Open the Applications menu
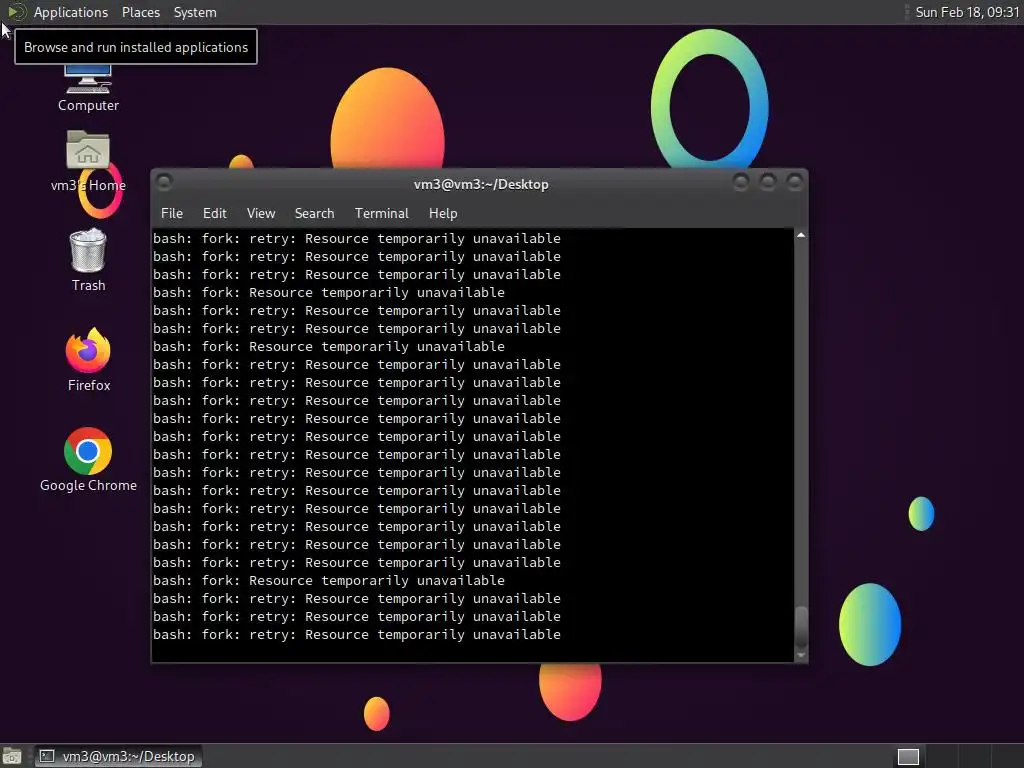The width and height of the screenshot is (1024, 768). [71, 12]
